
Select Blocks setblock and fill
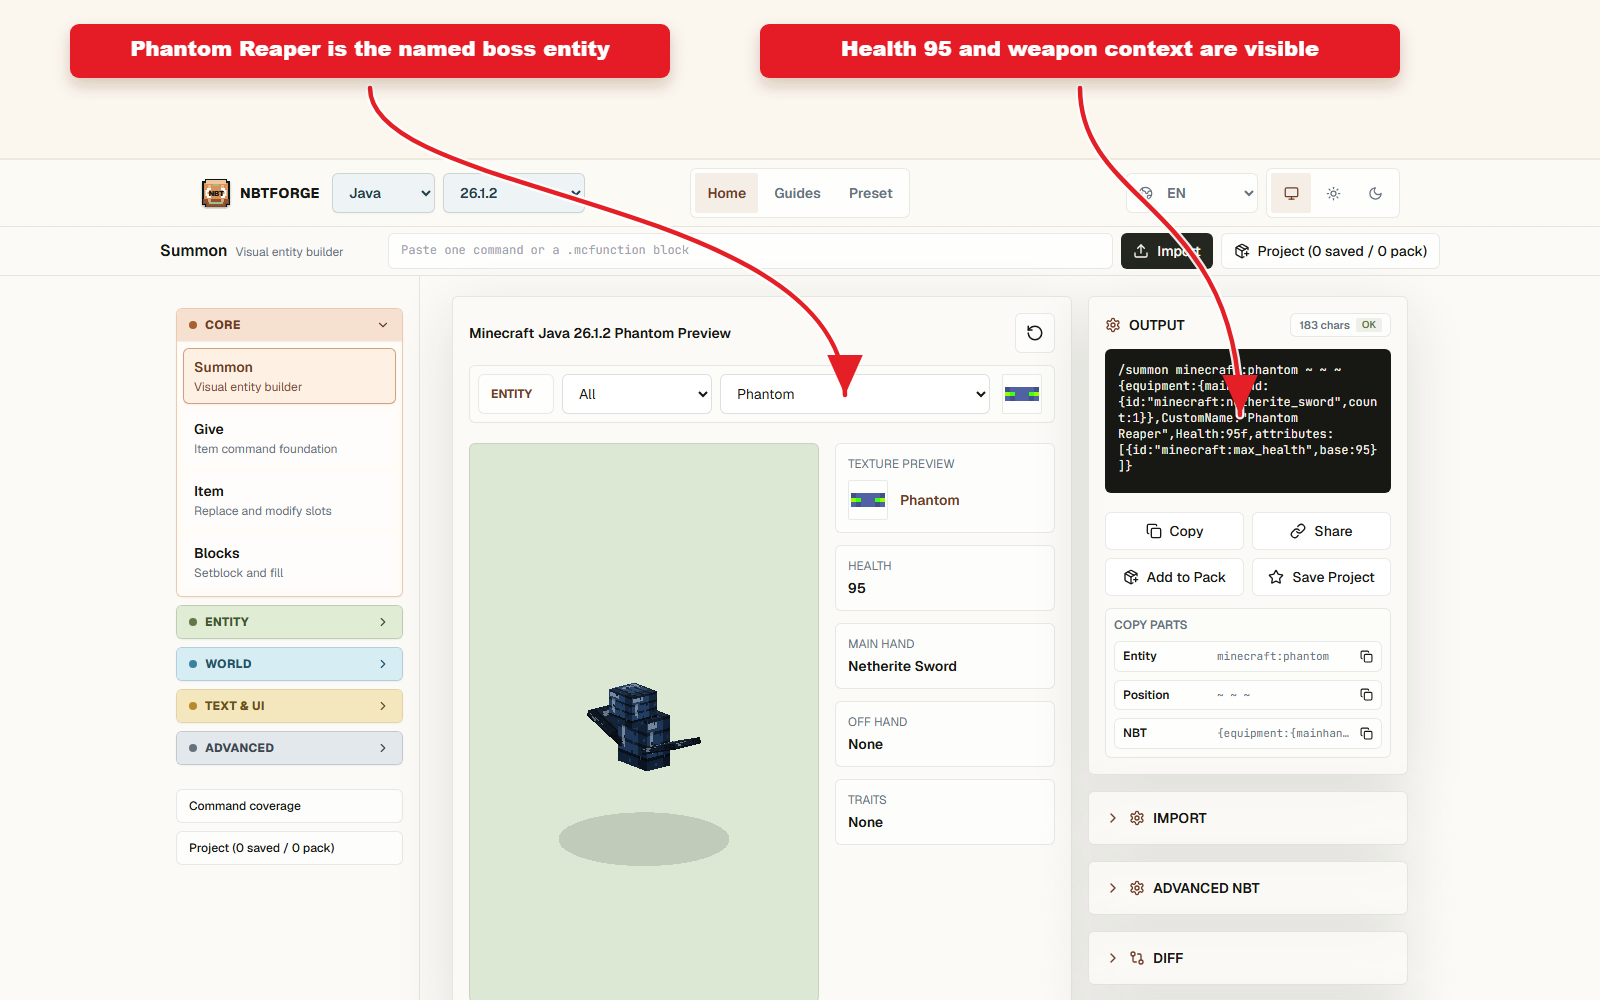(x=289, y=562)
